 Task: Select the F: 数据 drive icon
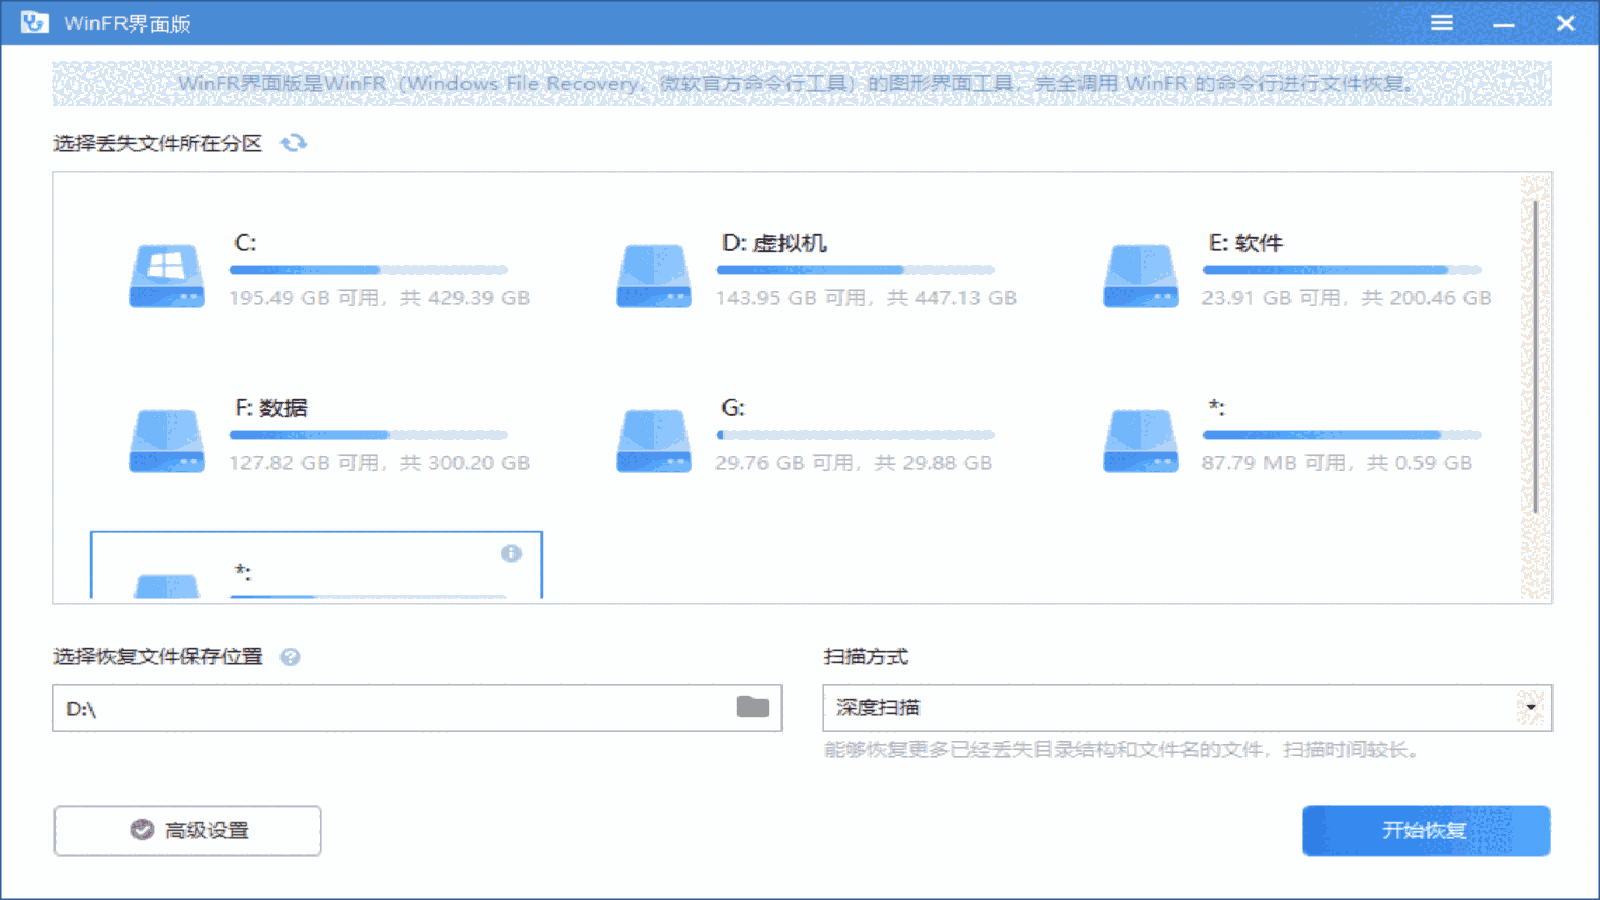tap(166, 440)
